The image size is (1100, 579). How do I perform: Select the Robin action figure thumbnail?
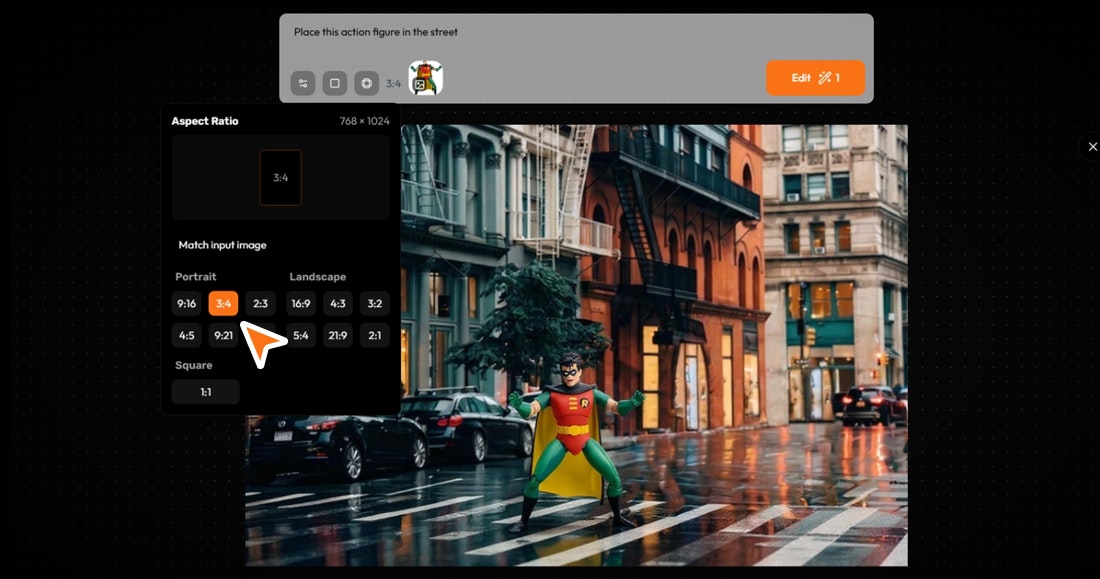tap(426, 77)
